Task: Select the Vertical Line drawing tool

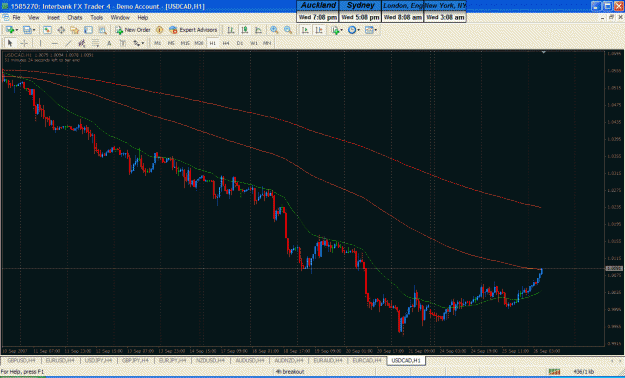Action: [x=40, y=43]
